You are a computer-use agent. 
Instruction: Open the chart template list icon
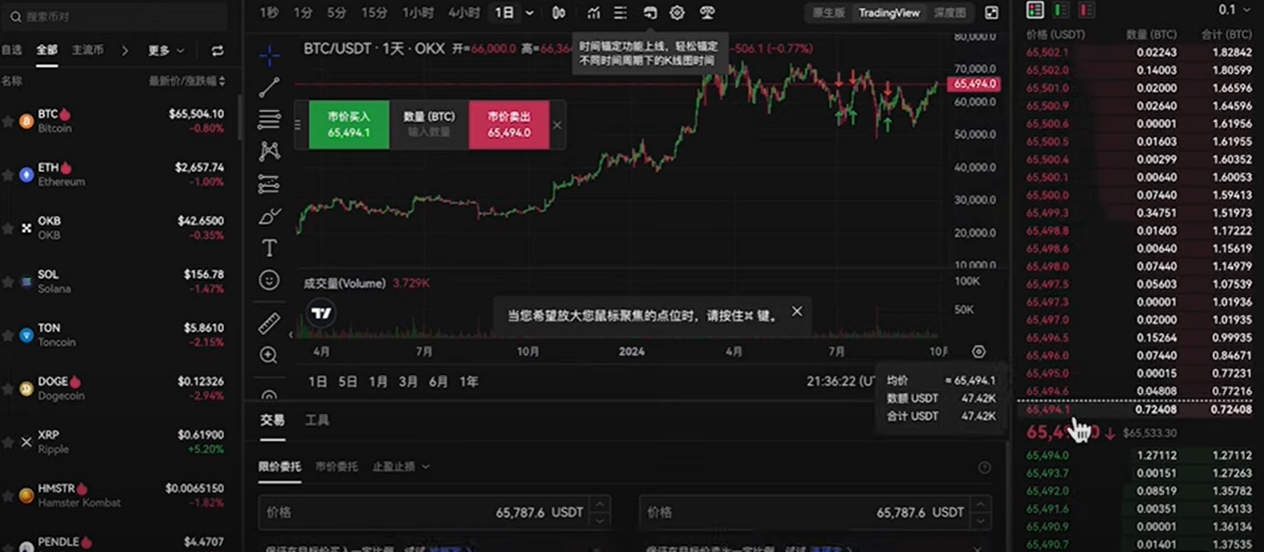click(x=621, y=13)
